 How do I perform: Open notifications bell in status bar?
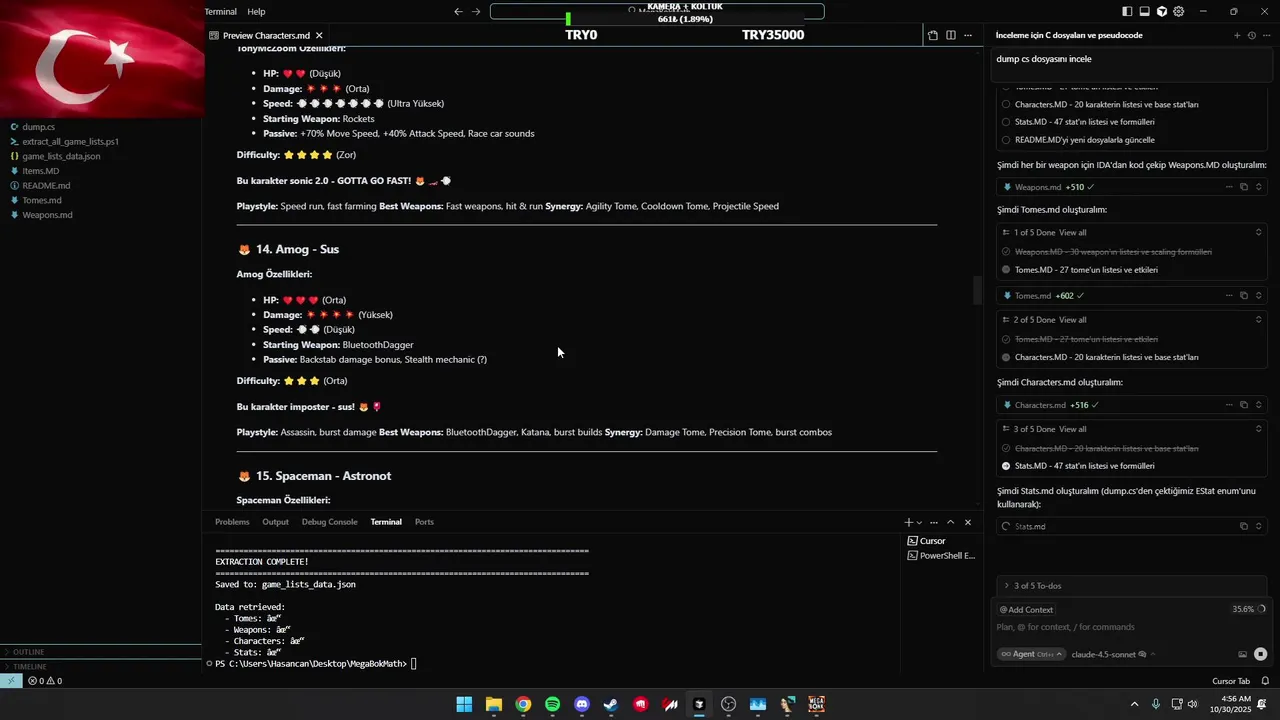tap(1265, 681)
